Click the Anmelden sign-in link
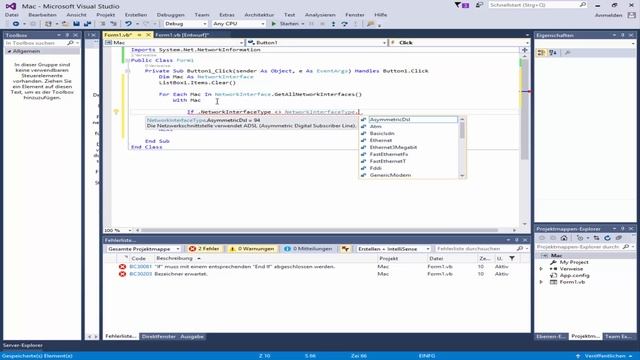The image size is (640, 360). (x=608, y=15)
